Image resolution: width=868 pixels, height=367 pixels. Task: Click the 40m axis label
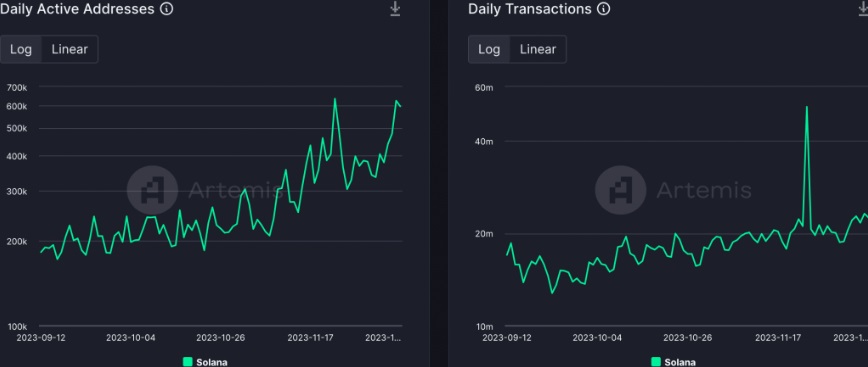pos(484,141)
